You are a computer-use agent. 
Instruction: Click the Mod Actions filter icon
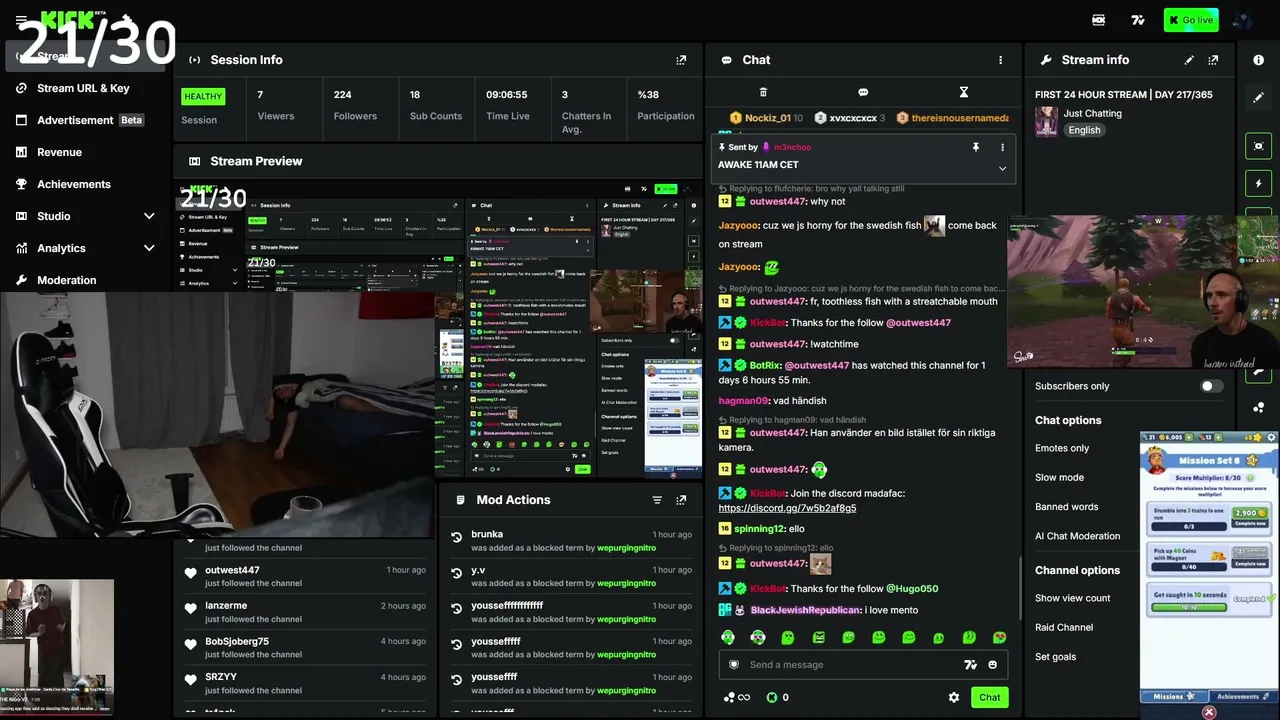pyautogui.click(x=657, y=500)
